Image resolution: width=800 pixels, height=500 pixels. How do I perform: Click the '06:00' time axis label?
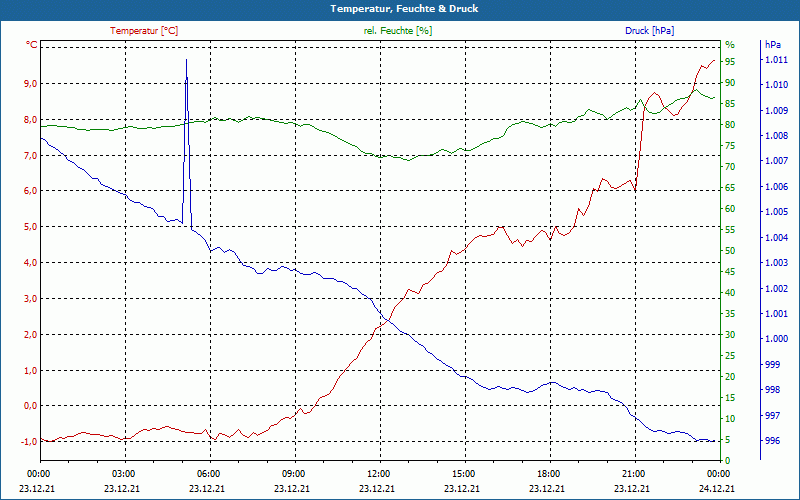[208, 473]
